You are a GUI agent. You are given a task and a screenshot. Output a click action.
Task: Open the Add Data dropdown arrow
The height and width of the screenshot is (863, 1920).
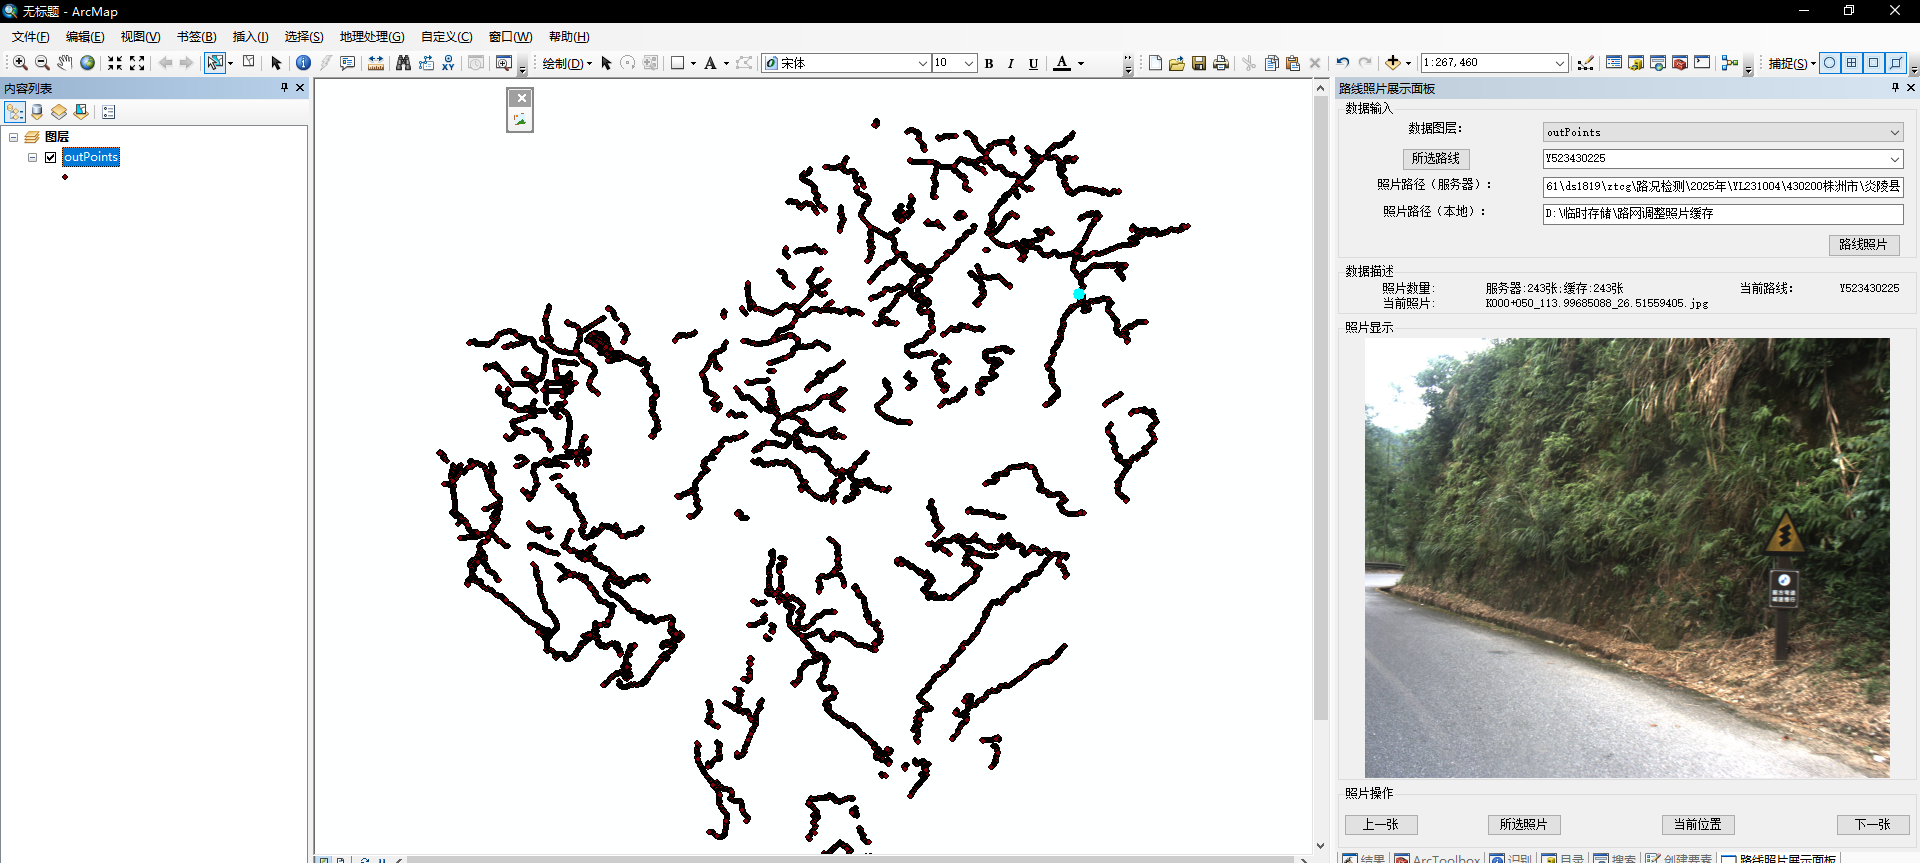click(1408, 63)
